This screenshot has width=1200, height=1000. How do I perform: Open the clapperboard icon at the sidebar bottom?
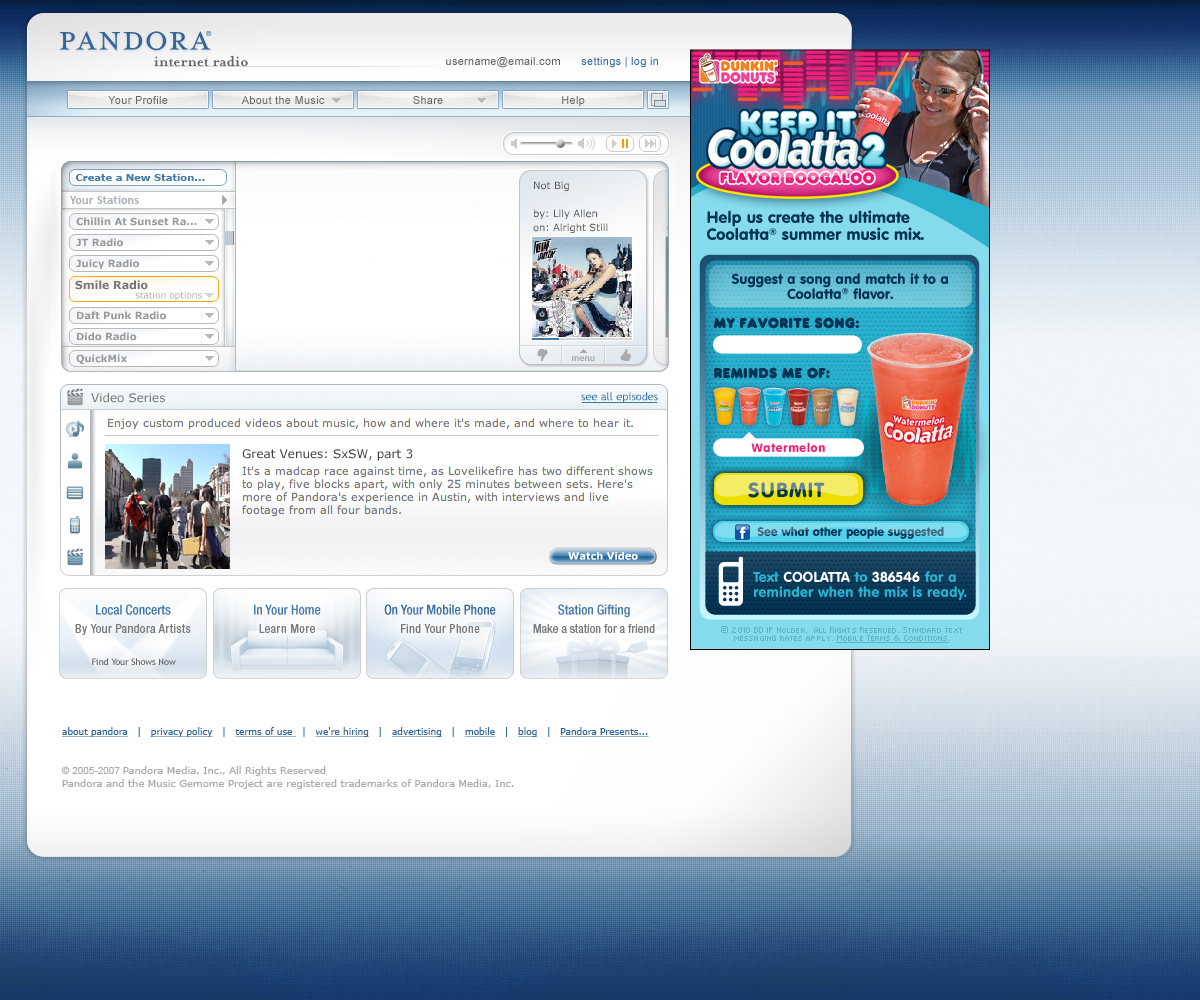tap(75, 557)
